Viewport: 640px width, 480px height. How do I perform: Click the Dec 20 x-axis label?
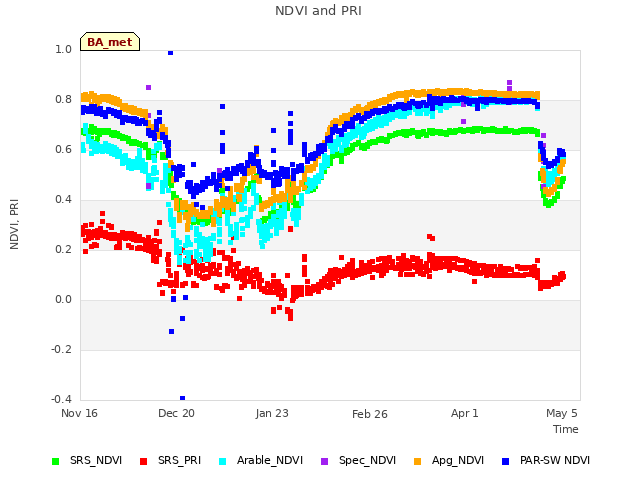[176, 413]
